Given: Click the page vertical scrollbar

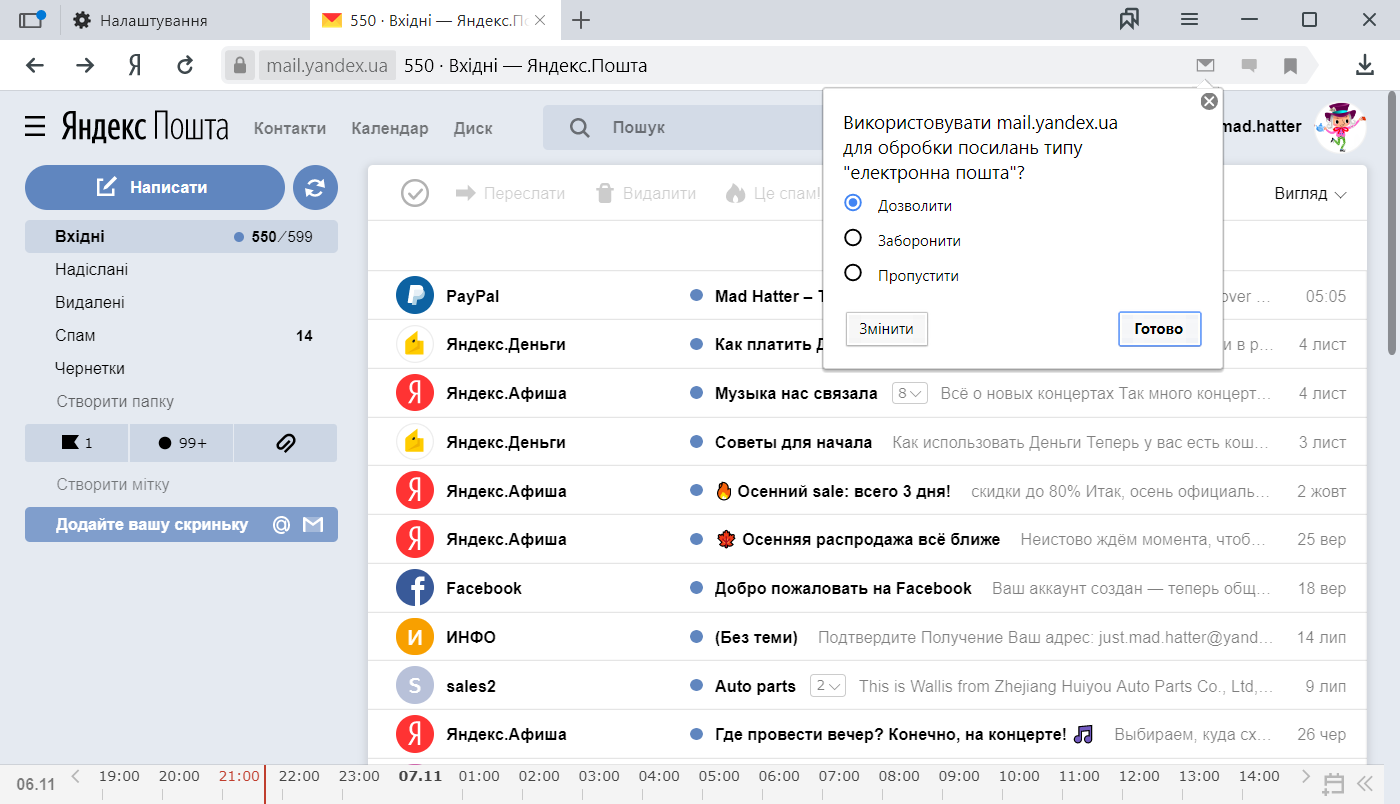Looking at the screenshot, I should click(1392, 222).
